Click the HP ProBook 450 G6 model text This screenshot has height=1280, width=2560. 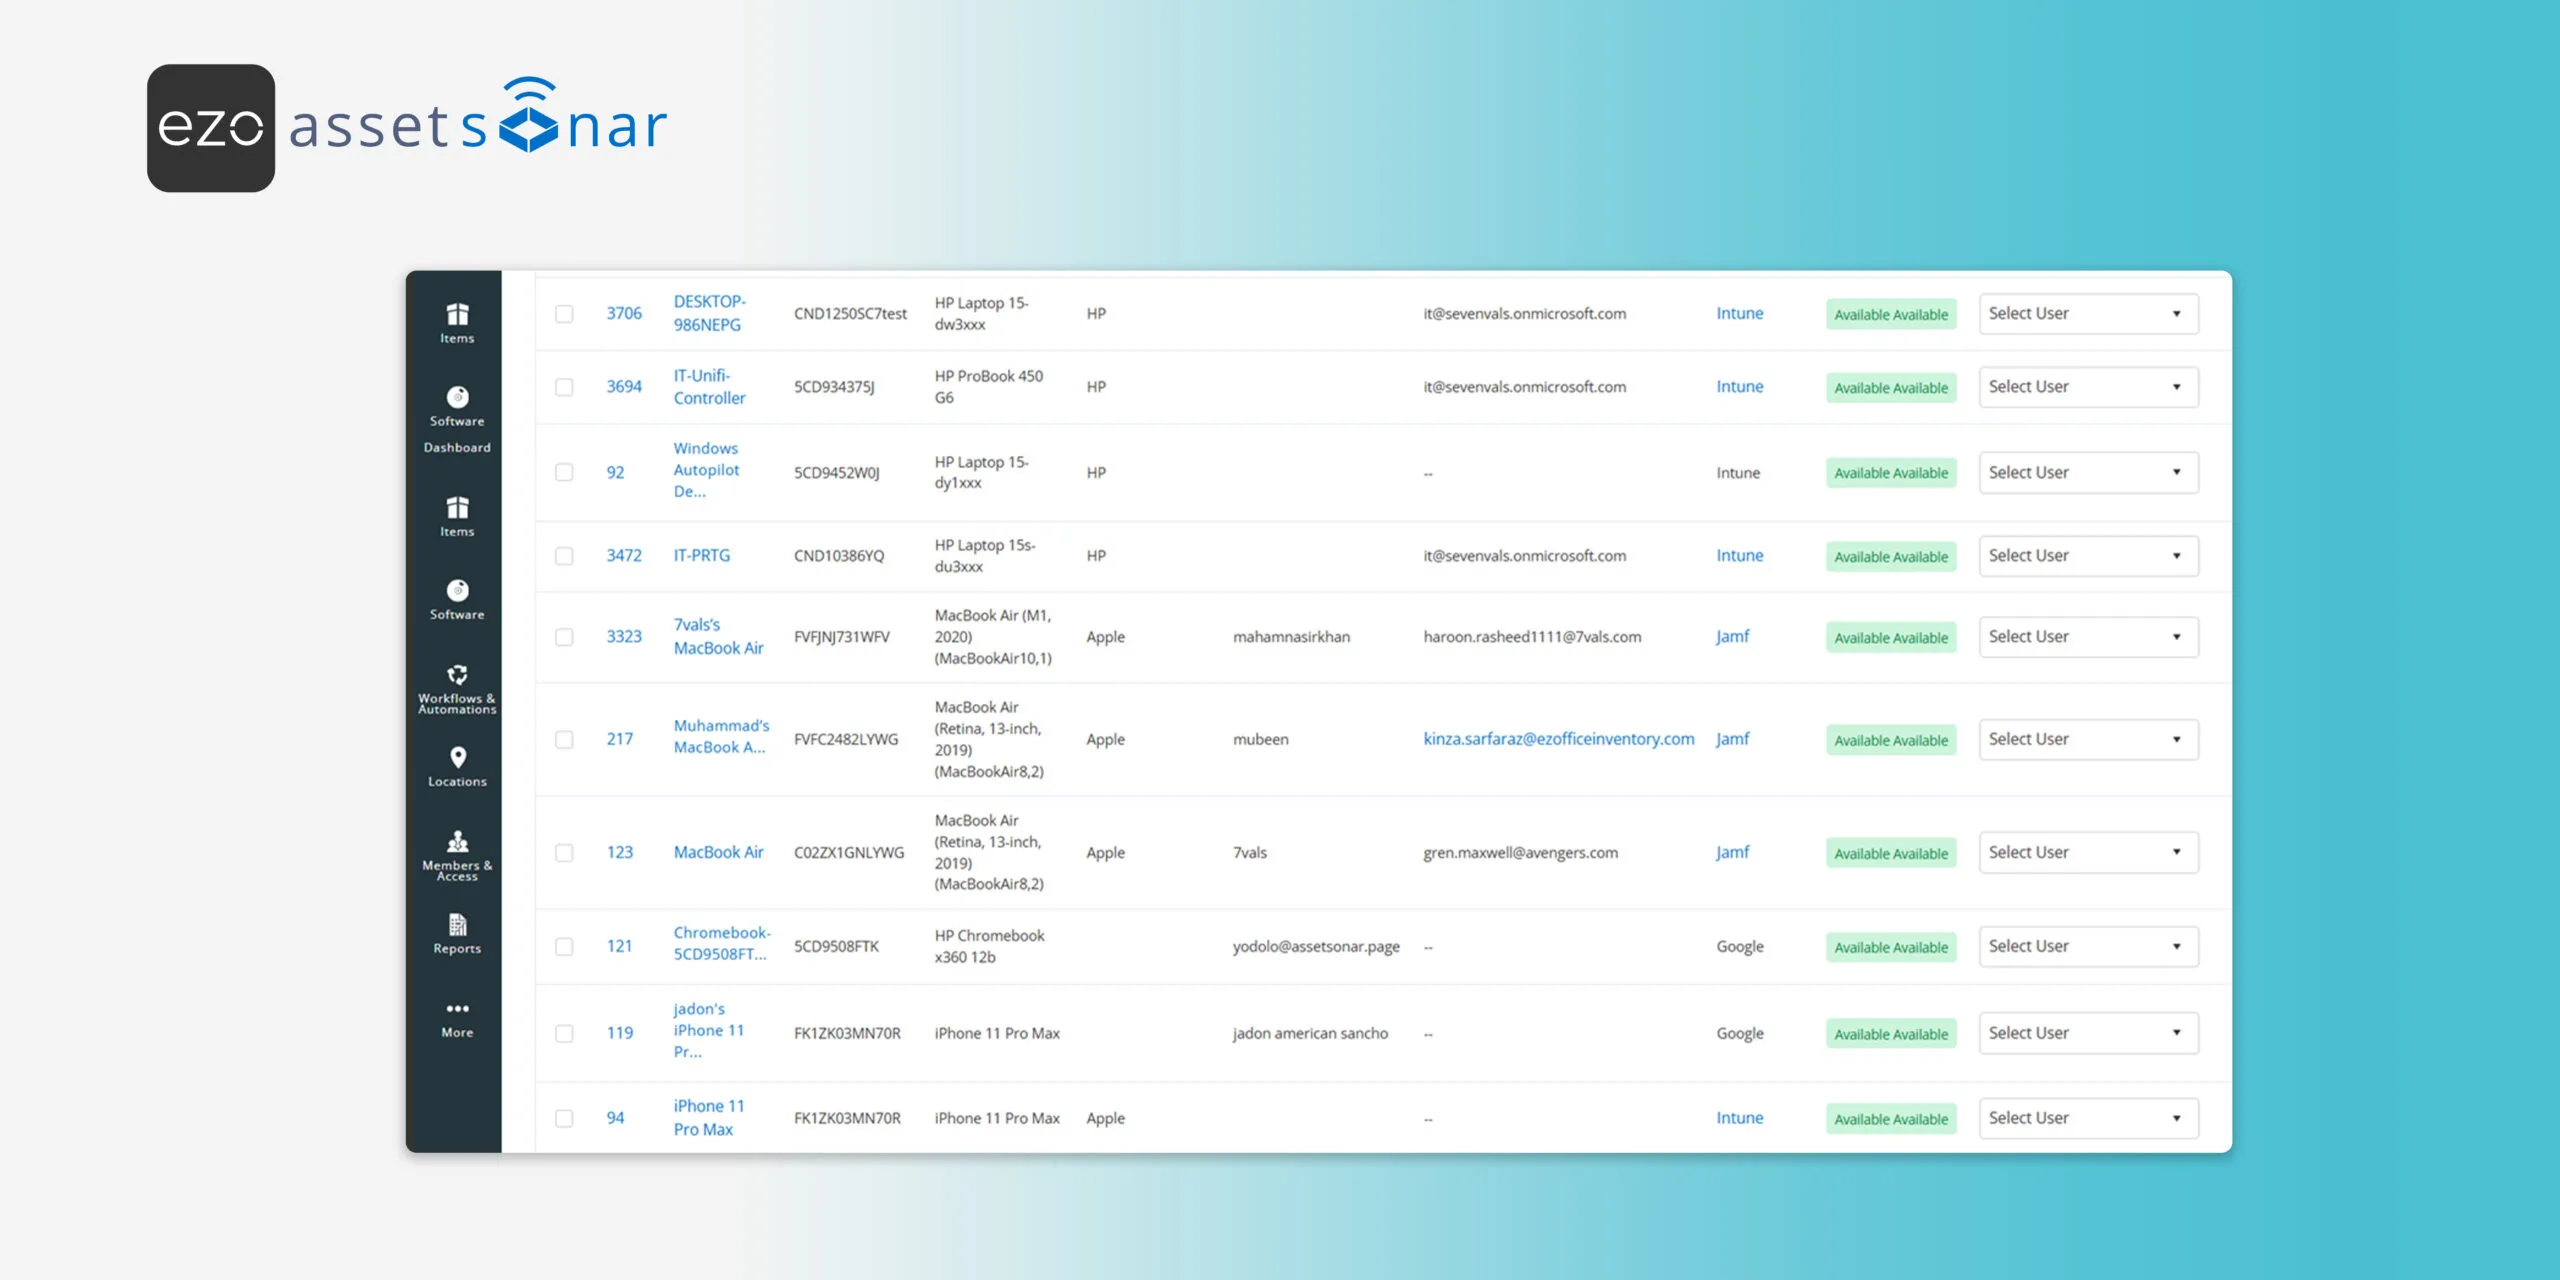tap(989, 387)
